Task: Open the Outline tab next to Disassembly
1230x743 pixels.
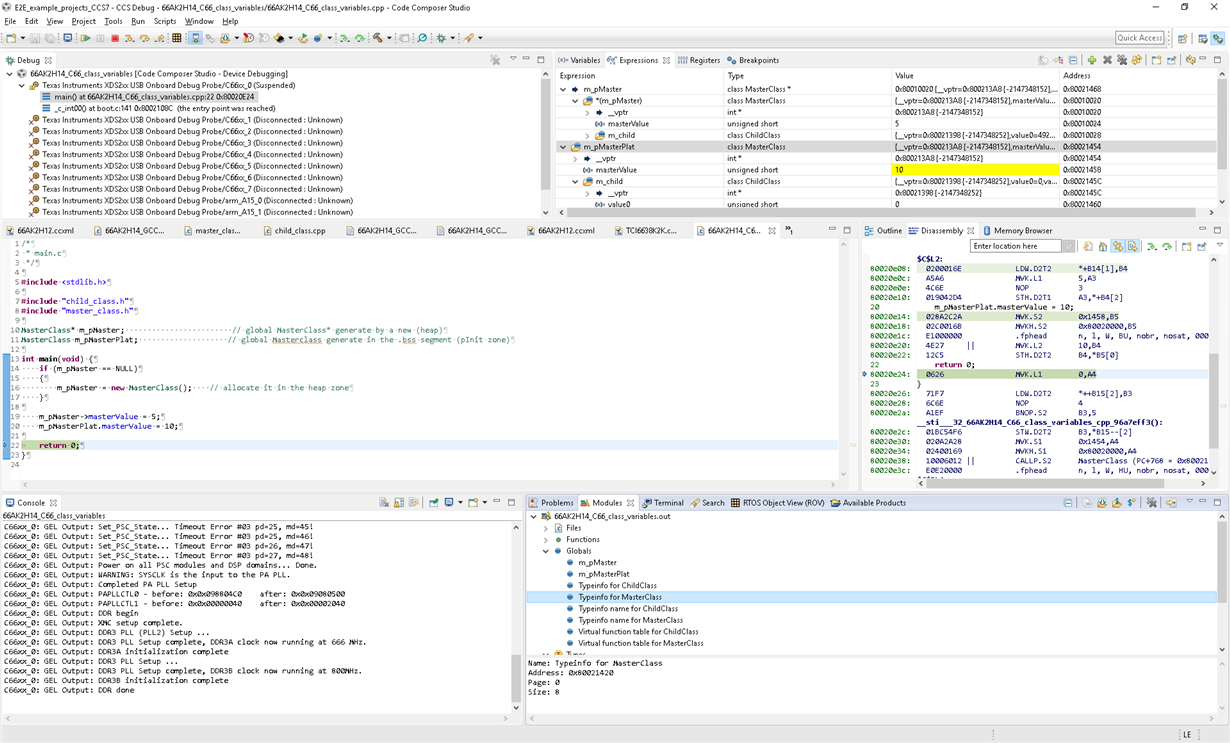Action: (883, 231)
